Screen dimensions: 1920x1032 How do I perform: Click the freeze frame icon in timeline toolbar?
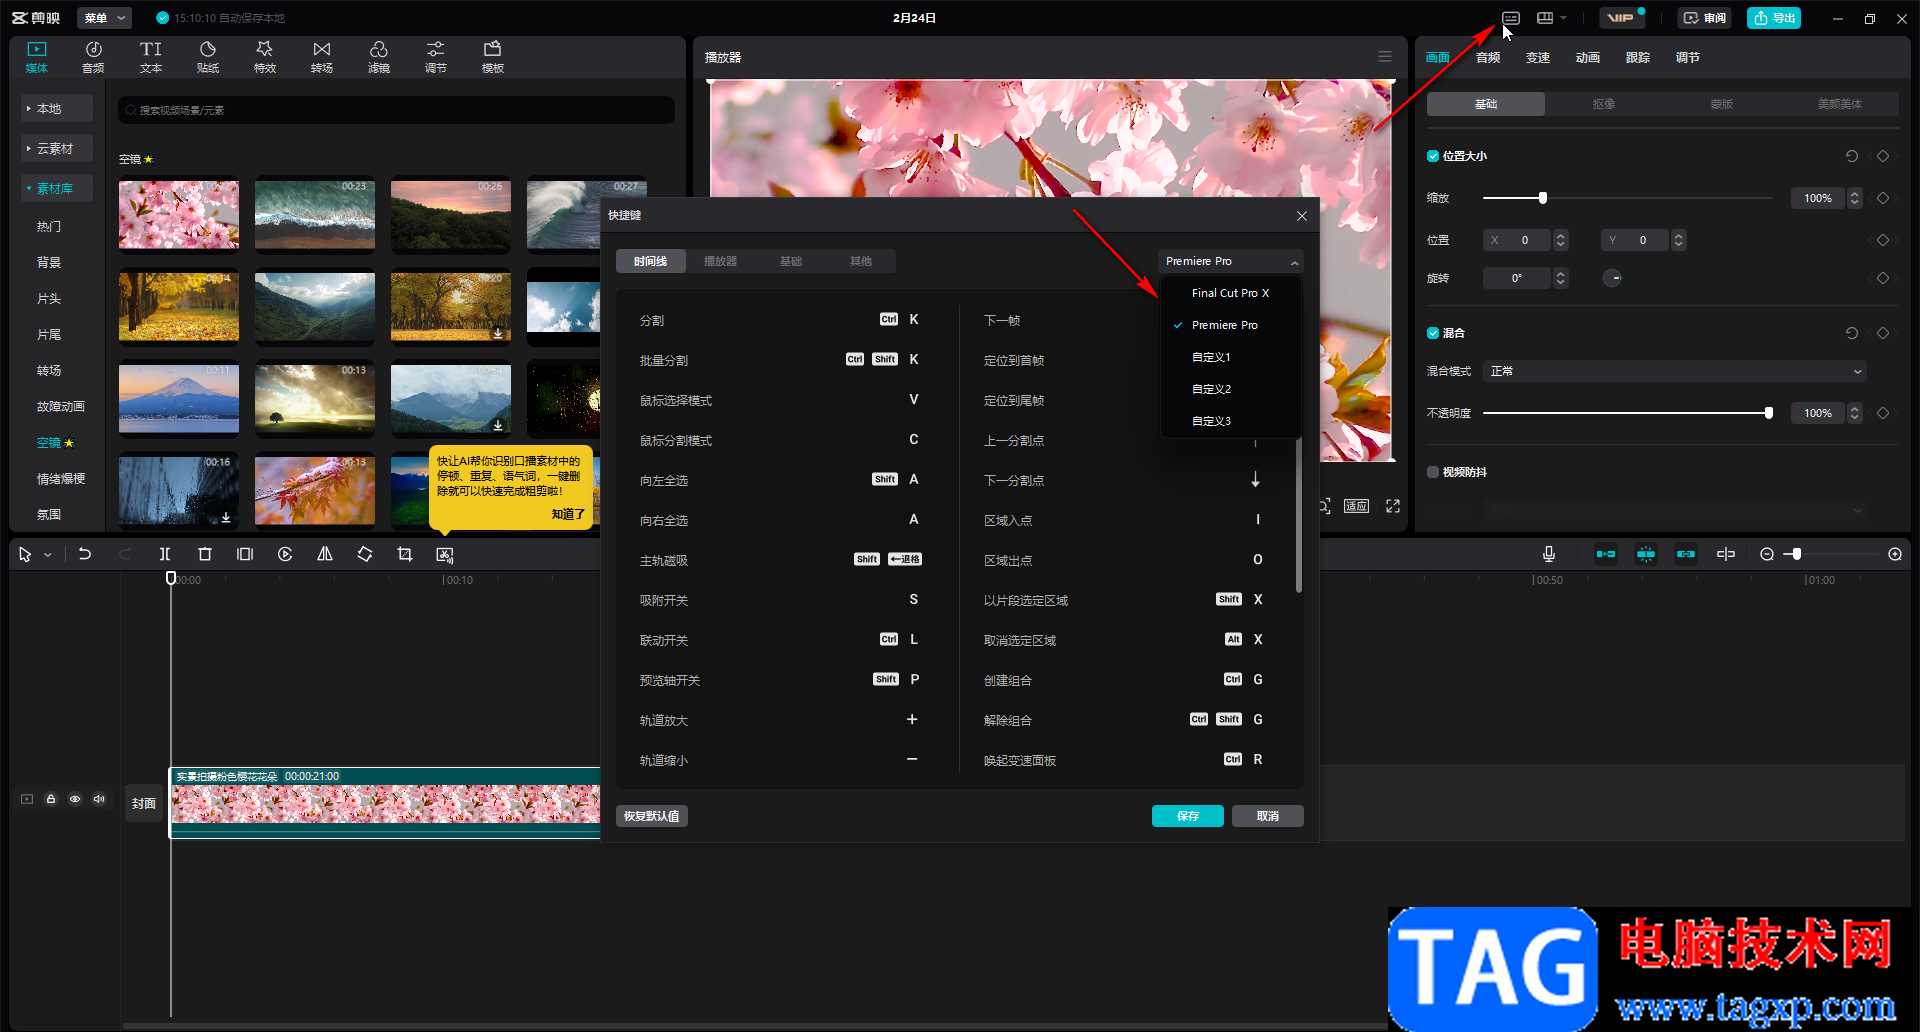pyautogui.click(x=245, y=554)
